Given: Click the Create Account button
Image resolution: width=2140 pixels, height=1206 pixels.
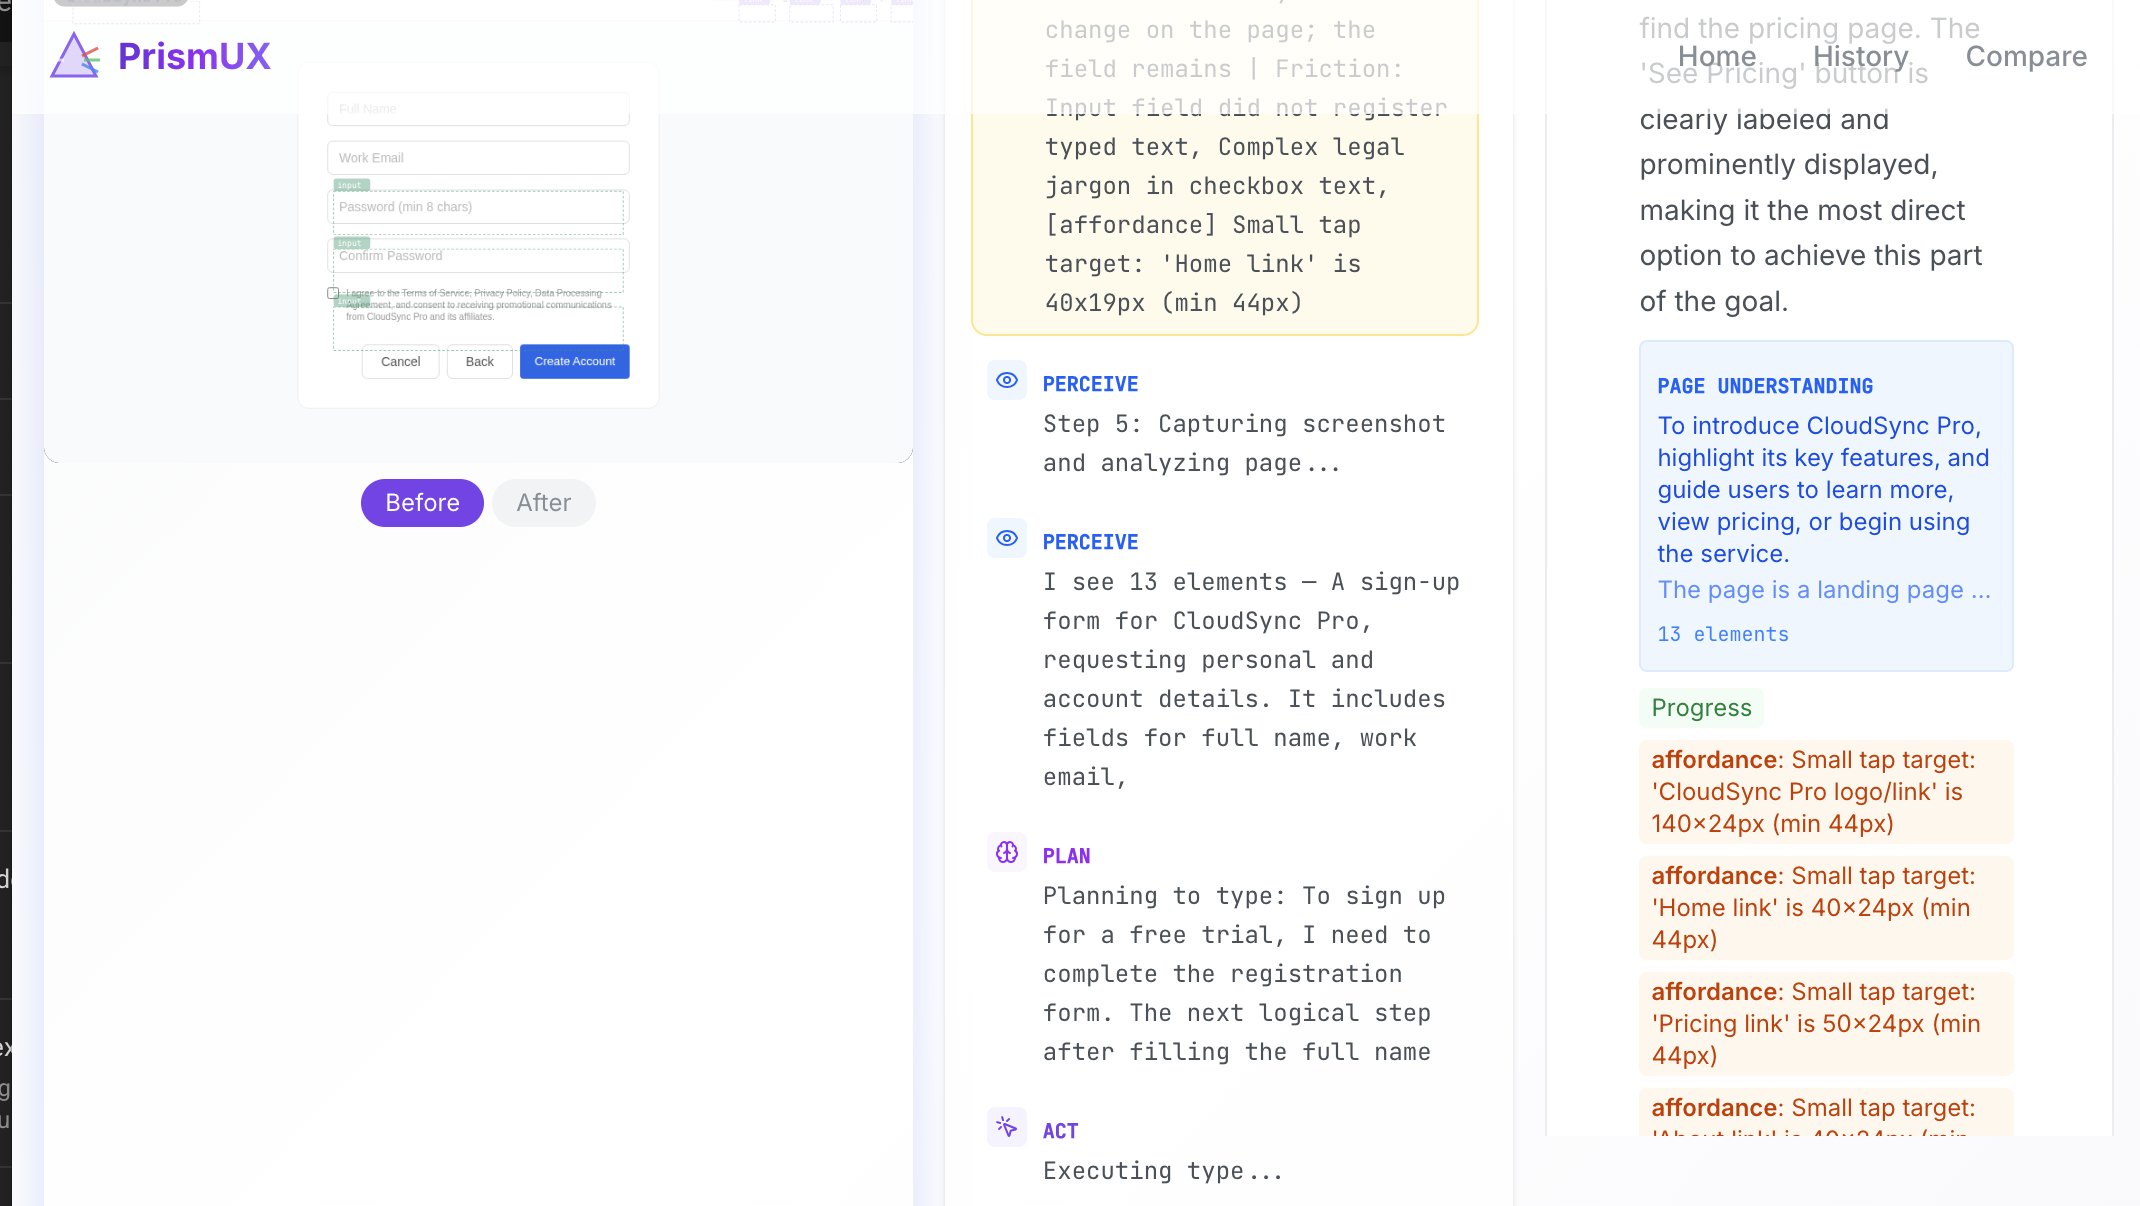Looking at the screenshot, I should coord(574,362).
